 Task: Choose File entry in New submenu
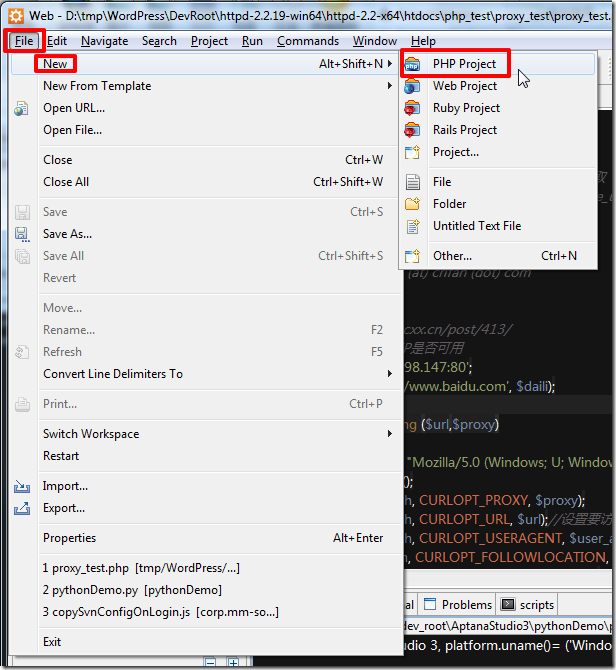498,182
